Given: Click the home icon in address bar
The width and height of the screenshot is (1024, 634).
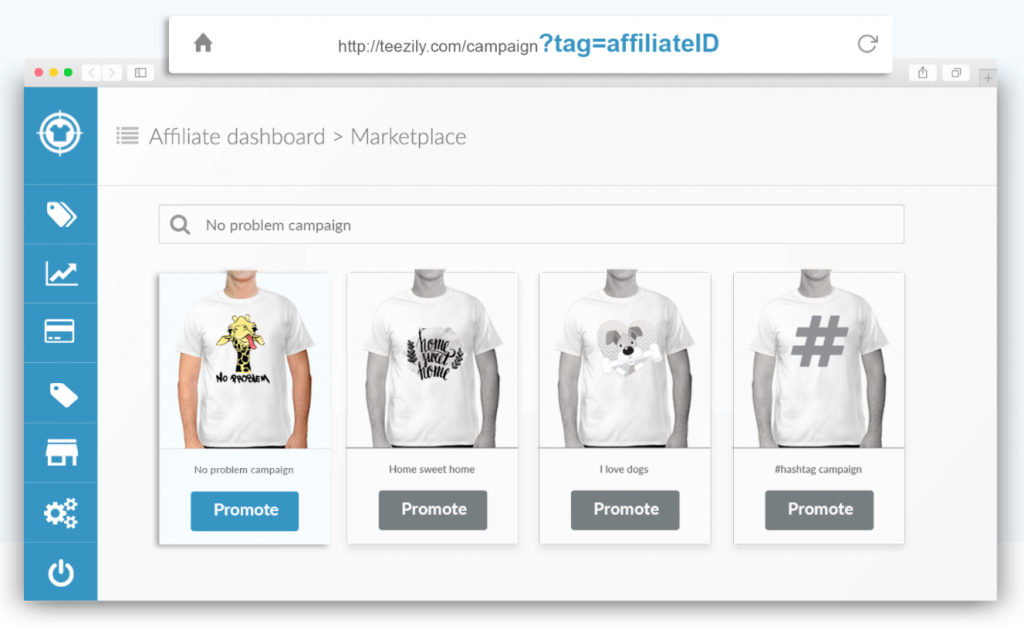Looking at the screenshot, I should (203, 43).
